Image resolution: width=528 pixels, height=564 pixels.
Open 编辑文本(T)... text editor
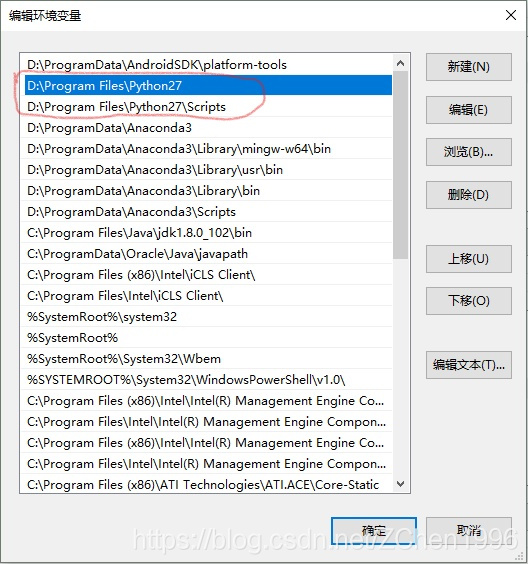[x=469, y=365]
